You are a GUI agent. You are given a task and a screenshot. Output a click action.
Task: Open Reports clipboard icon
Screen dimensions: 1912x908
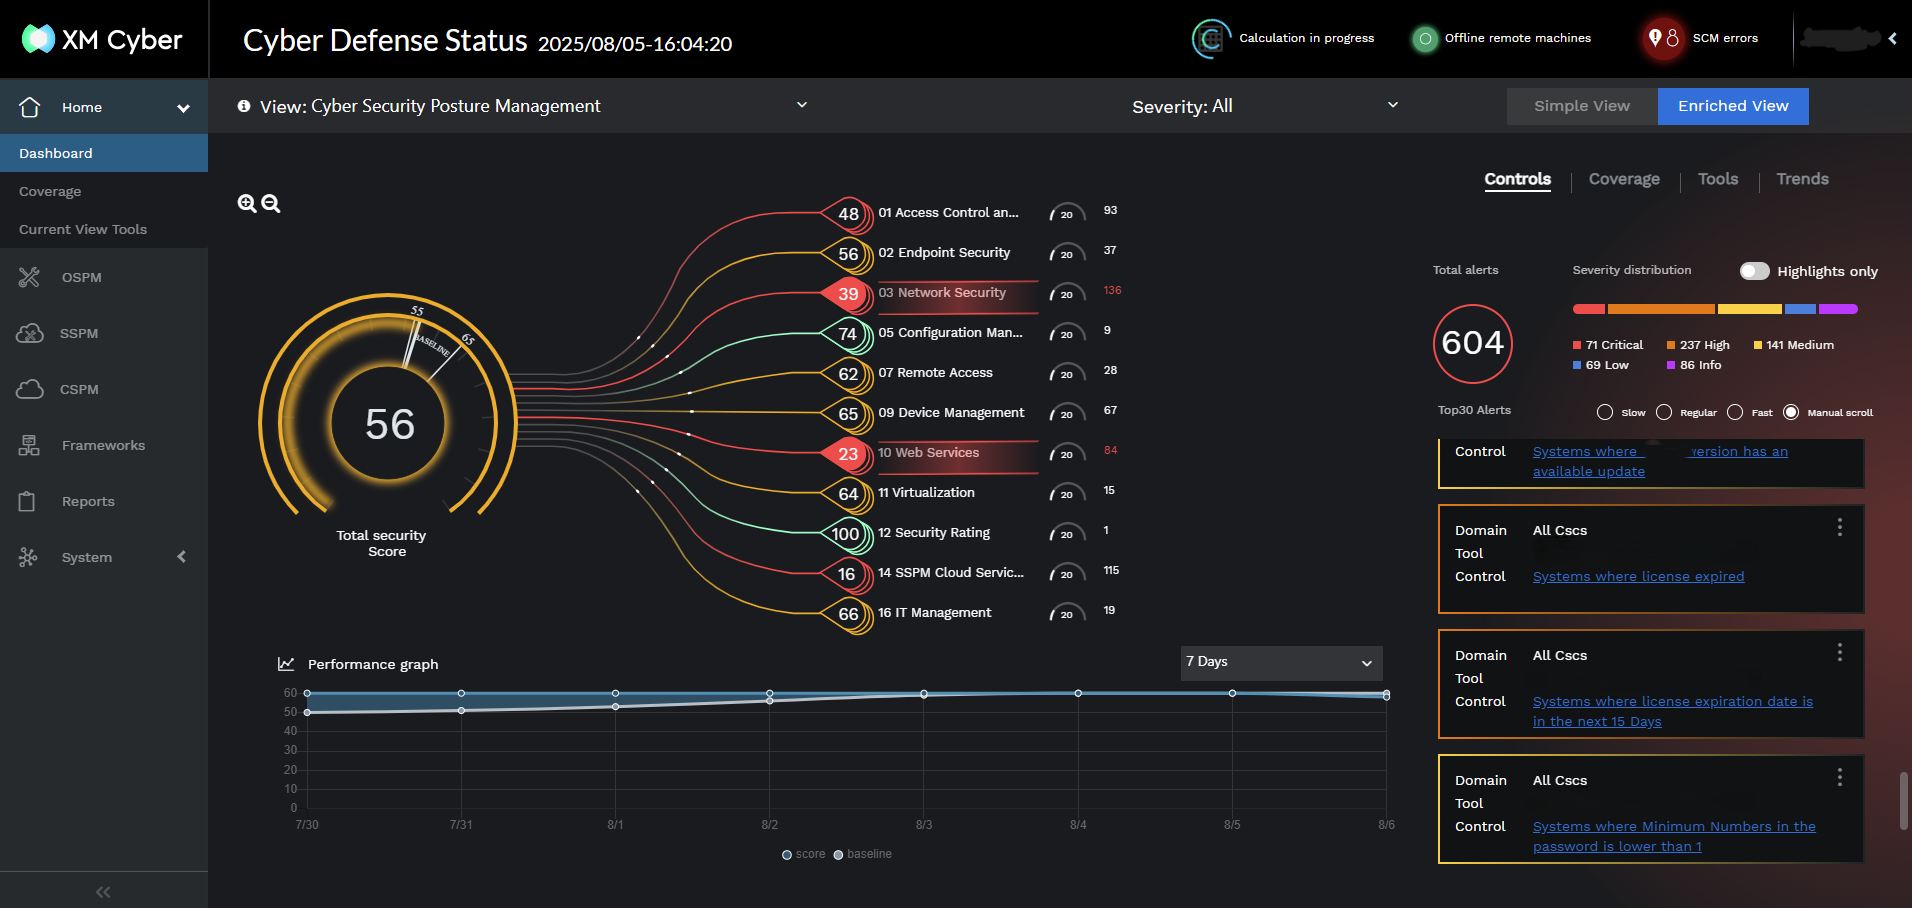point(27,501)
